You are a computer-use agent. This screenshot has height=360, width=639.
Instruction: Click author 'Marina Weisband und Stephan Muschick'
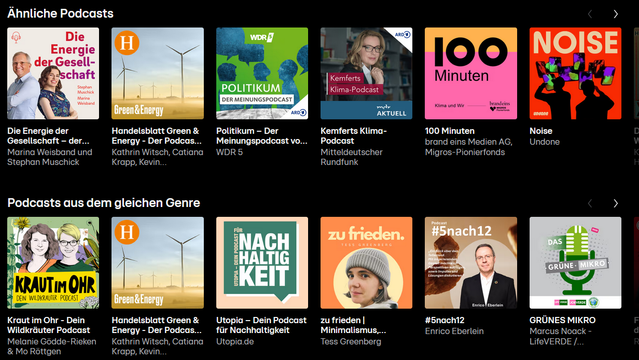pyautogui.click(x=50, y=157)
